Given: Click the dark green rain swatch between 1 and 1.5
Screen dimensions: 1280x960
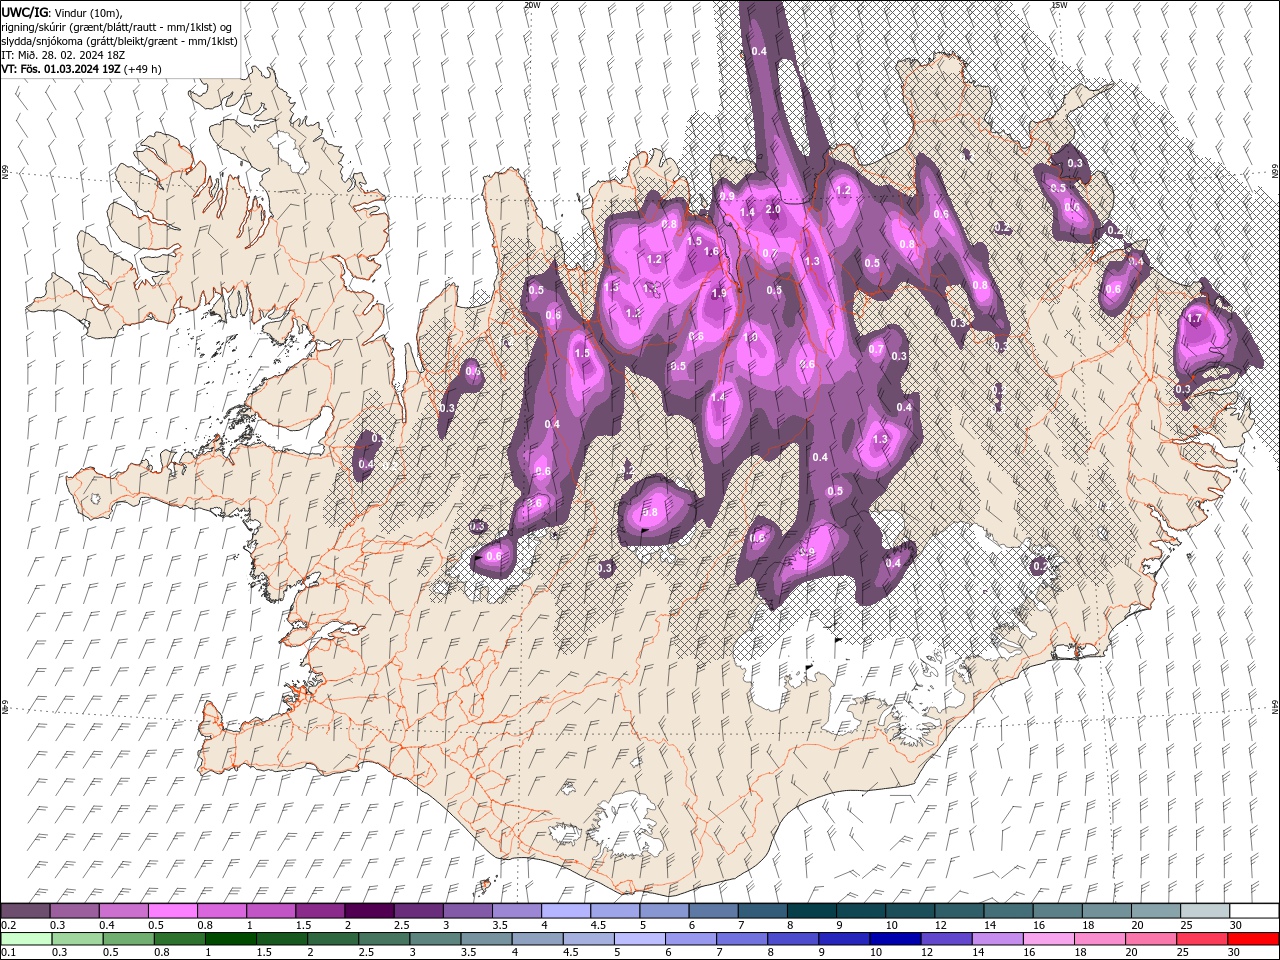Looking at the screenshot, I should (x=230, y=939).
